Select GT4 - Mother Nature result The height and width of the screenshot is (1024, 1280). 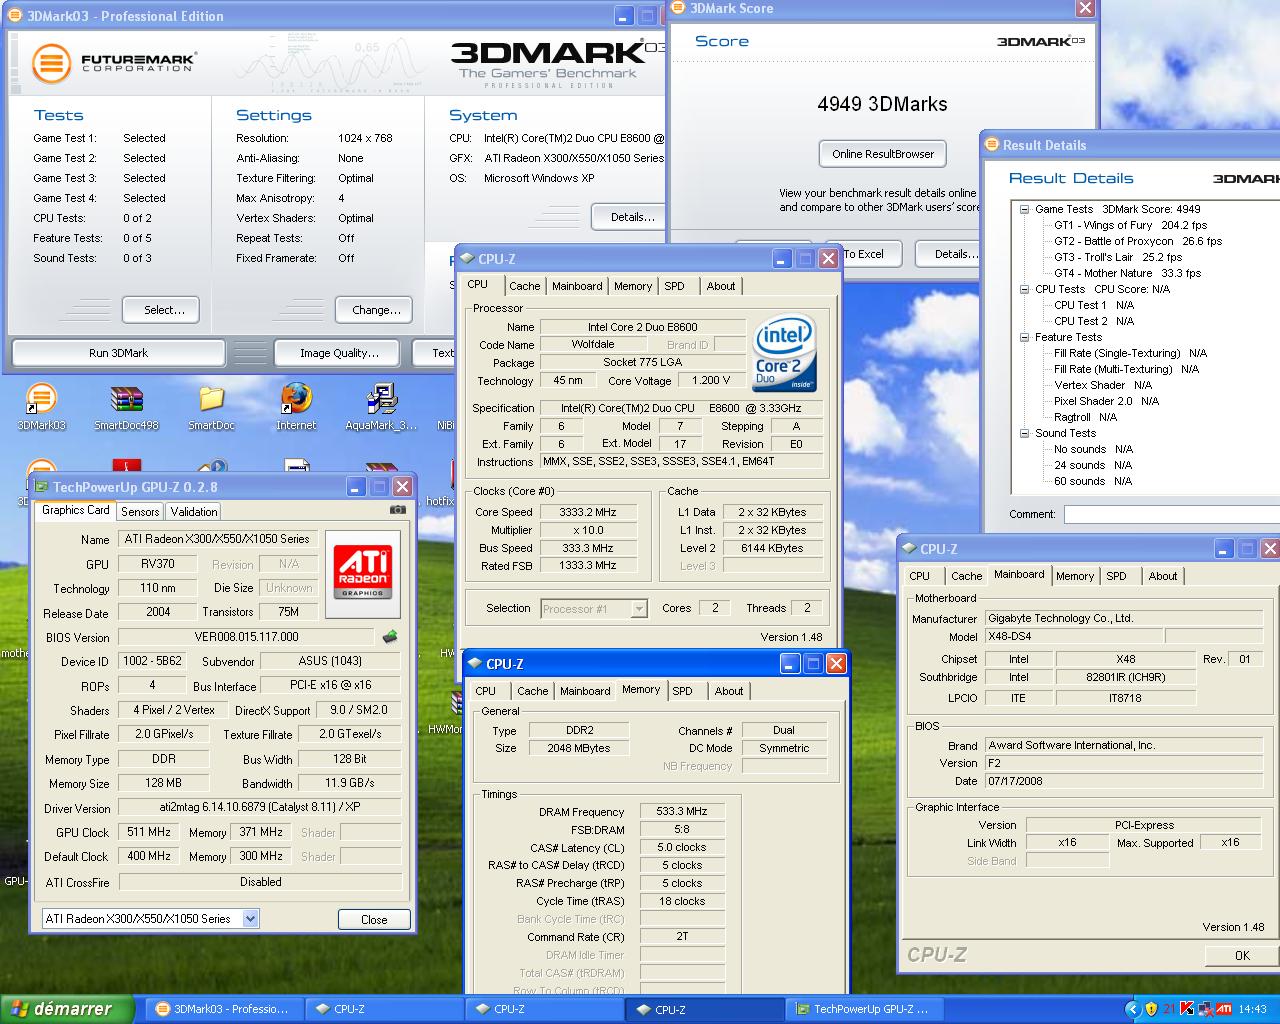click(x=1127, y=273)
